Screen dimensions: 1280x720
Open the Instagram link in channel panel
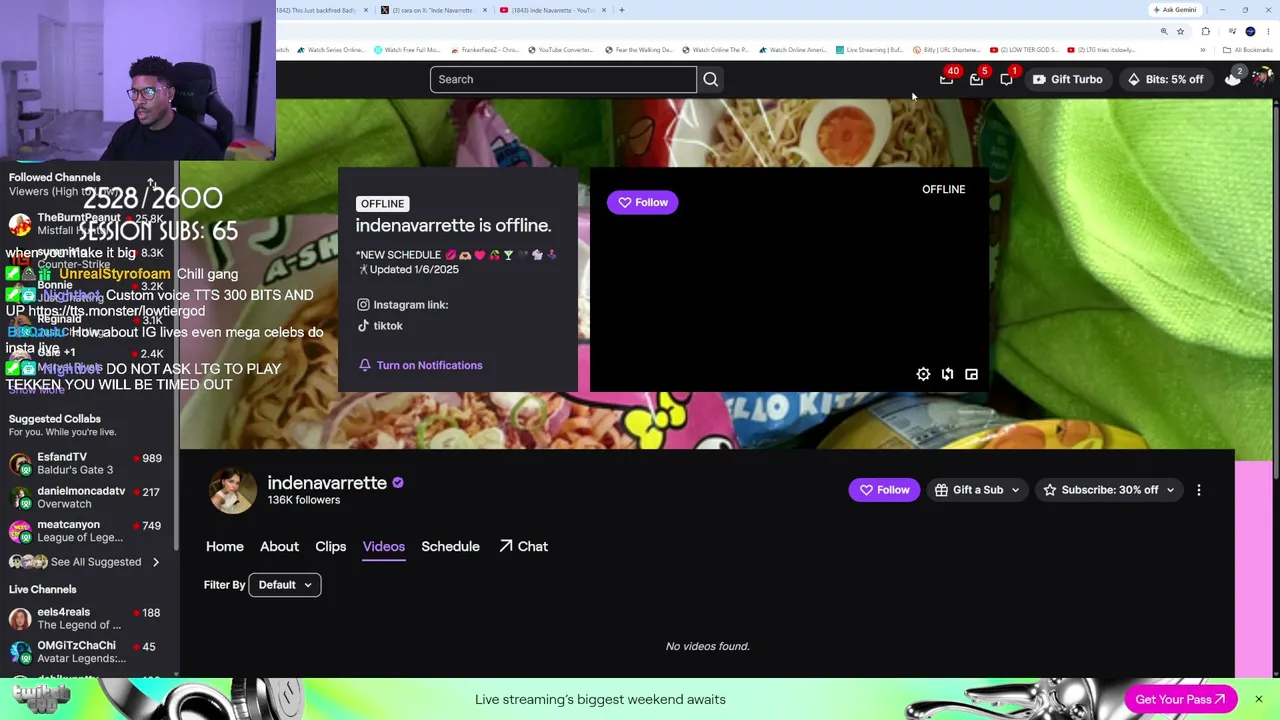[403, 305]
